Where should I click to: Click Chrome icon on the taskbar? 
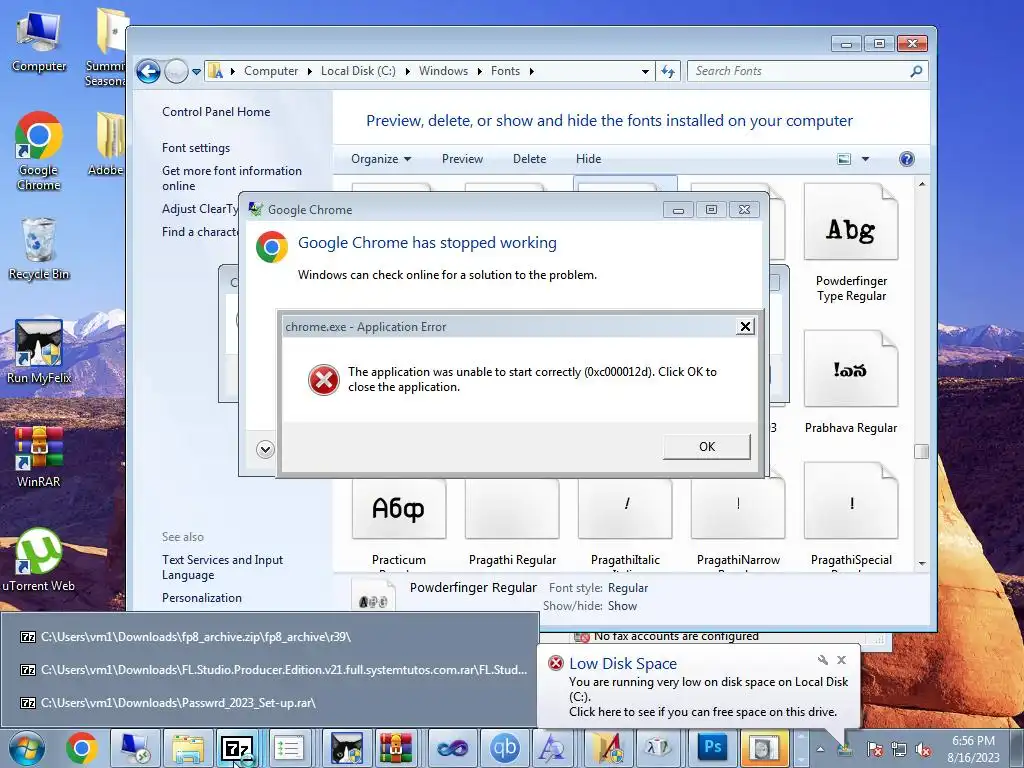82,748
